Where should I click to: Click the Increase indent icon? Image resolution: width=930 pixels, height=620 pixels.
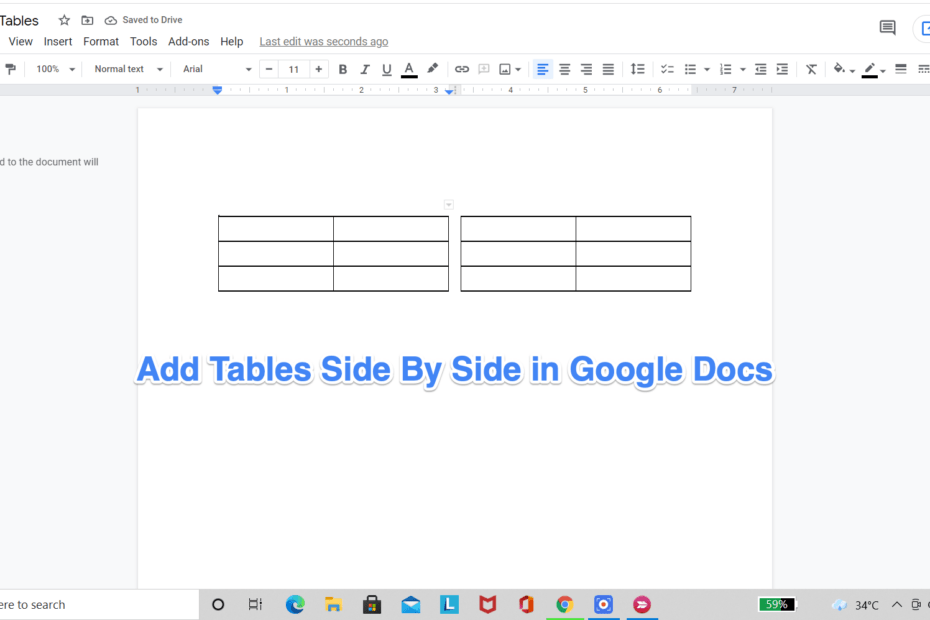click(782, 69)
